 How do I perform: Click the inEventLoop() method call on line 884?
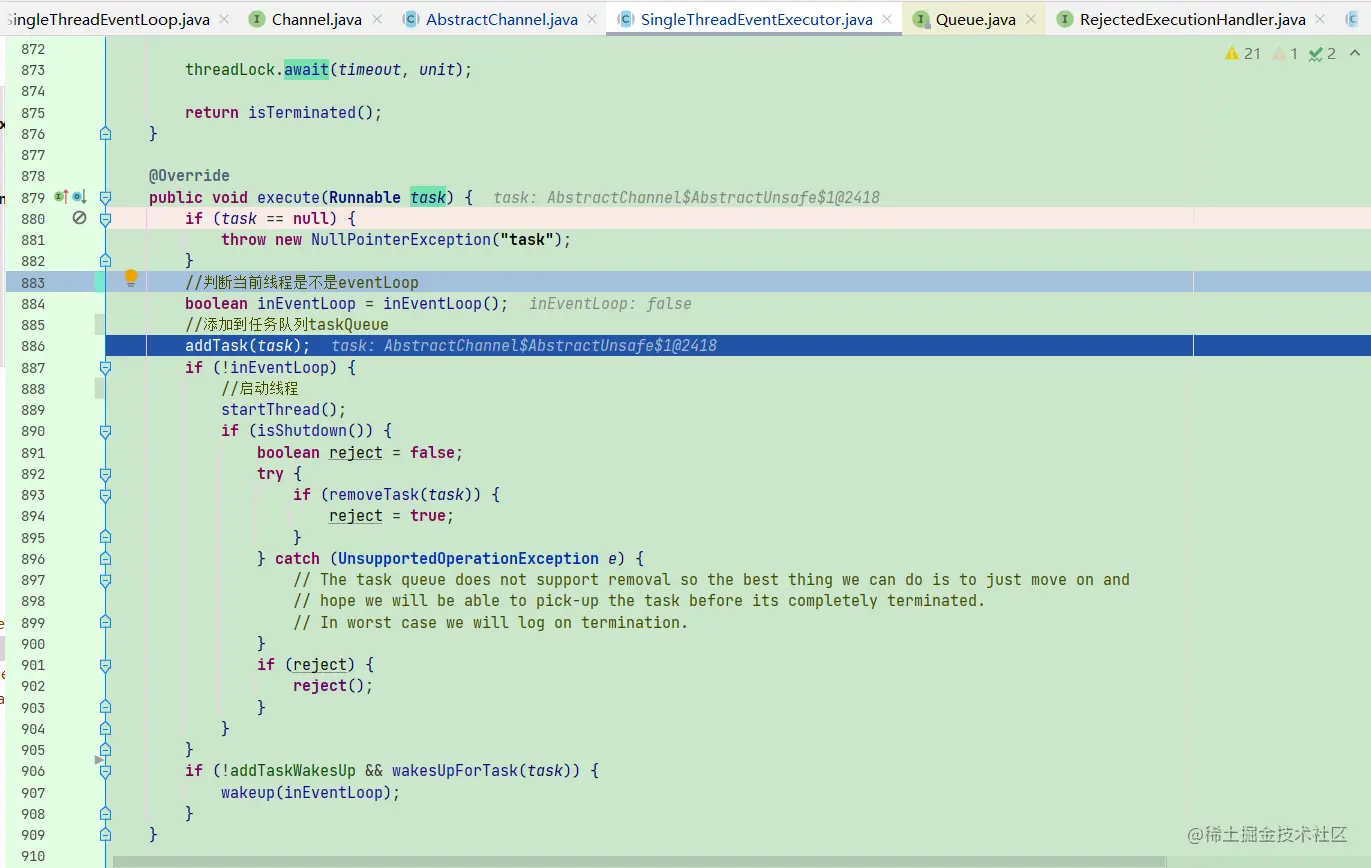tap(441, 304)
